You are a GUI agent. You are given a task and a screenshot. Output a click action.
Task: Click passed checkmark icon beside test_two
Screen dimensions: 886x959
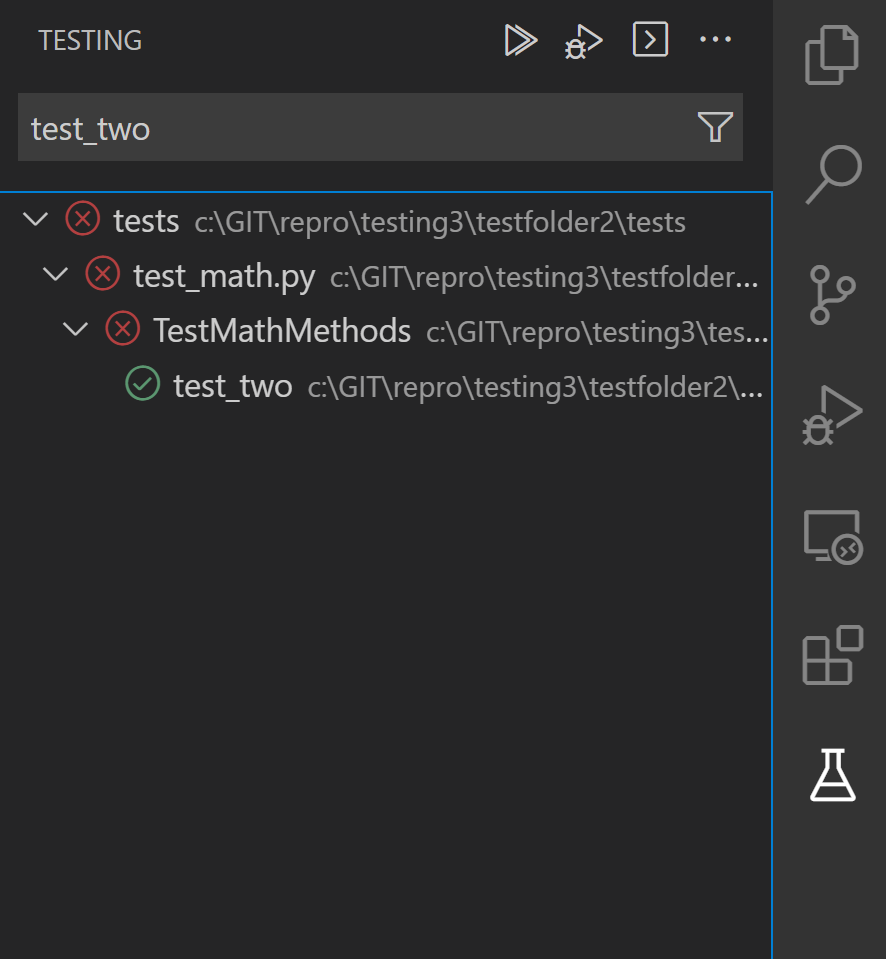pyautogui.click(x=142, y=383)
